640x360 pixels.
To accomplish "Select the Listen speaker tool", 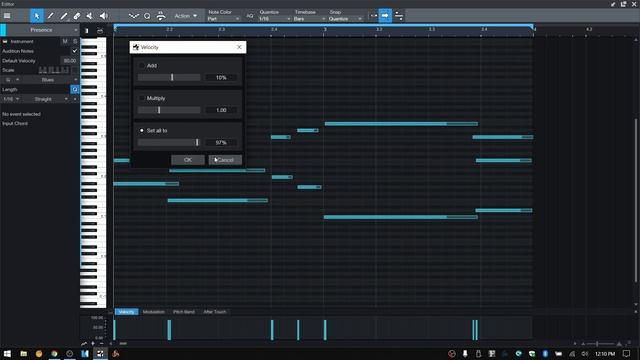I will pyautogui.click(x=104, y=16).
